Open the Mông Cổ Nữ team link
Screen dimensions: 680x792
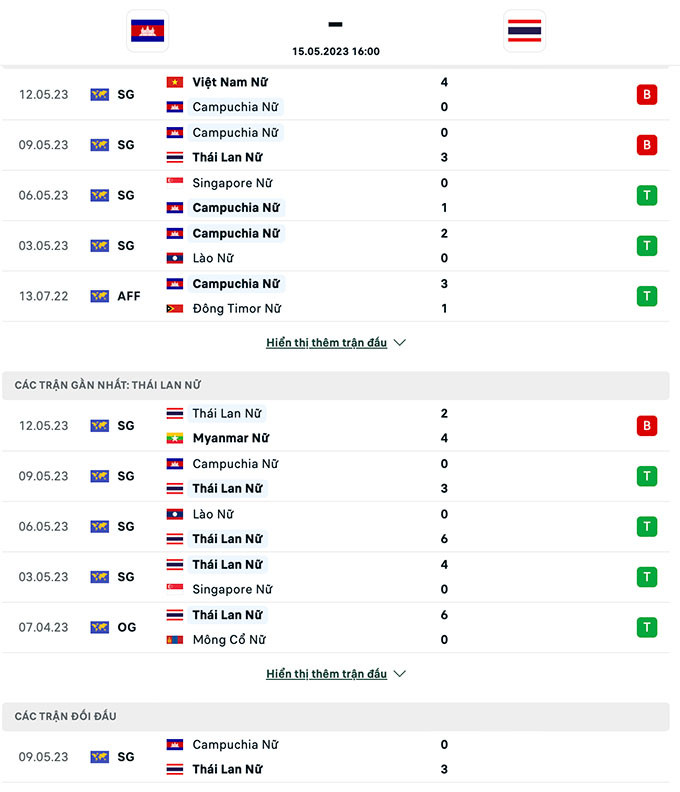(x=229, y=640)
